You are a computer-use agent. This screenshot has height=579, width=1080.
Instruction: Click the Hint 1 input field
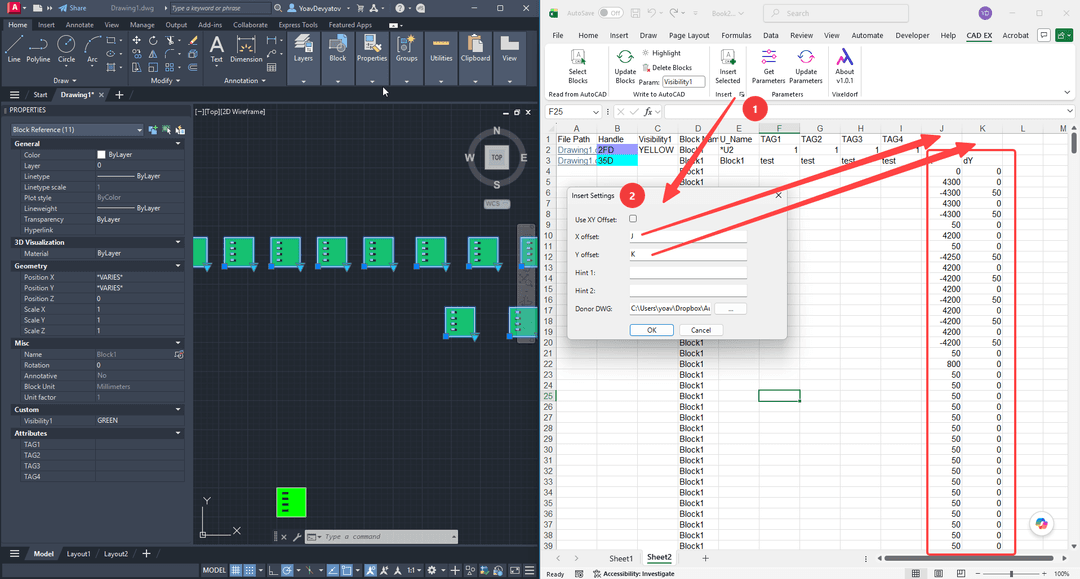pos(687,273)
